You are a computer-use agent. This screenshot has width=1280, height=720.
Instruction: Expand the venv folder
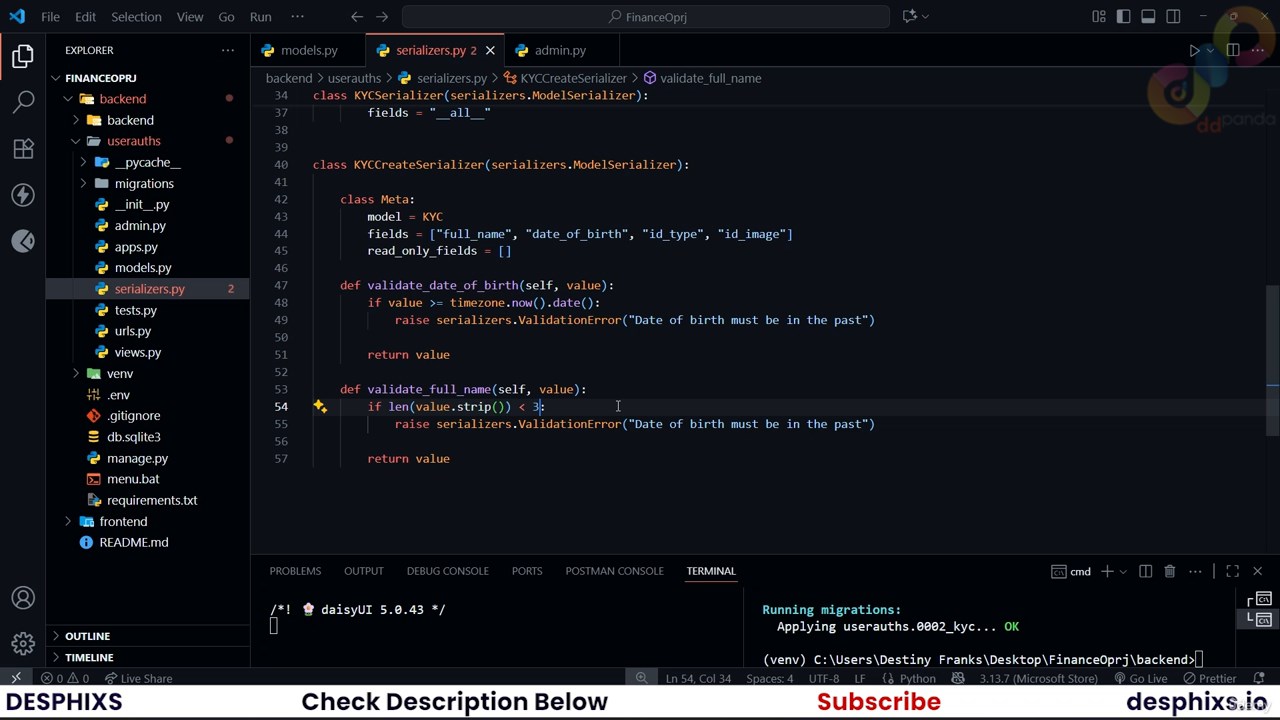pyautogui.click(x=76, y=373)
